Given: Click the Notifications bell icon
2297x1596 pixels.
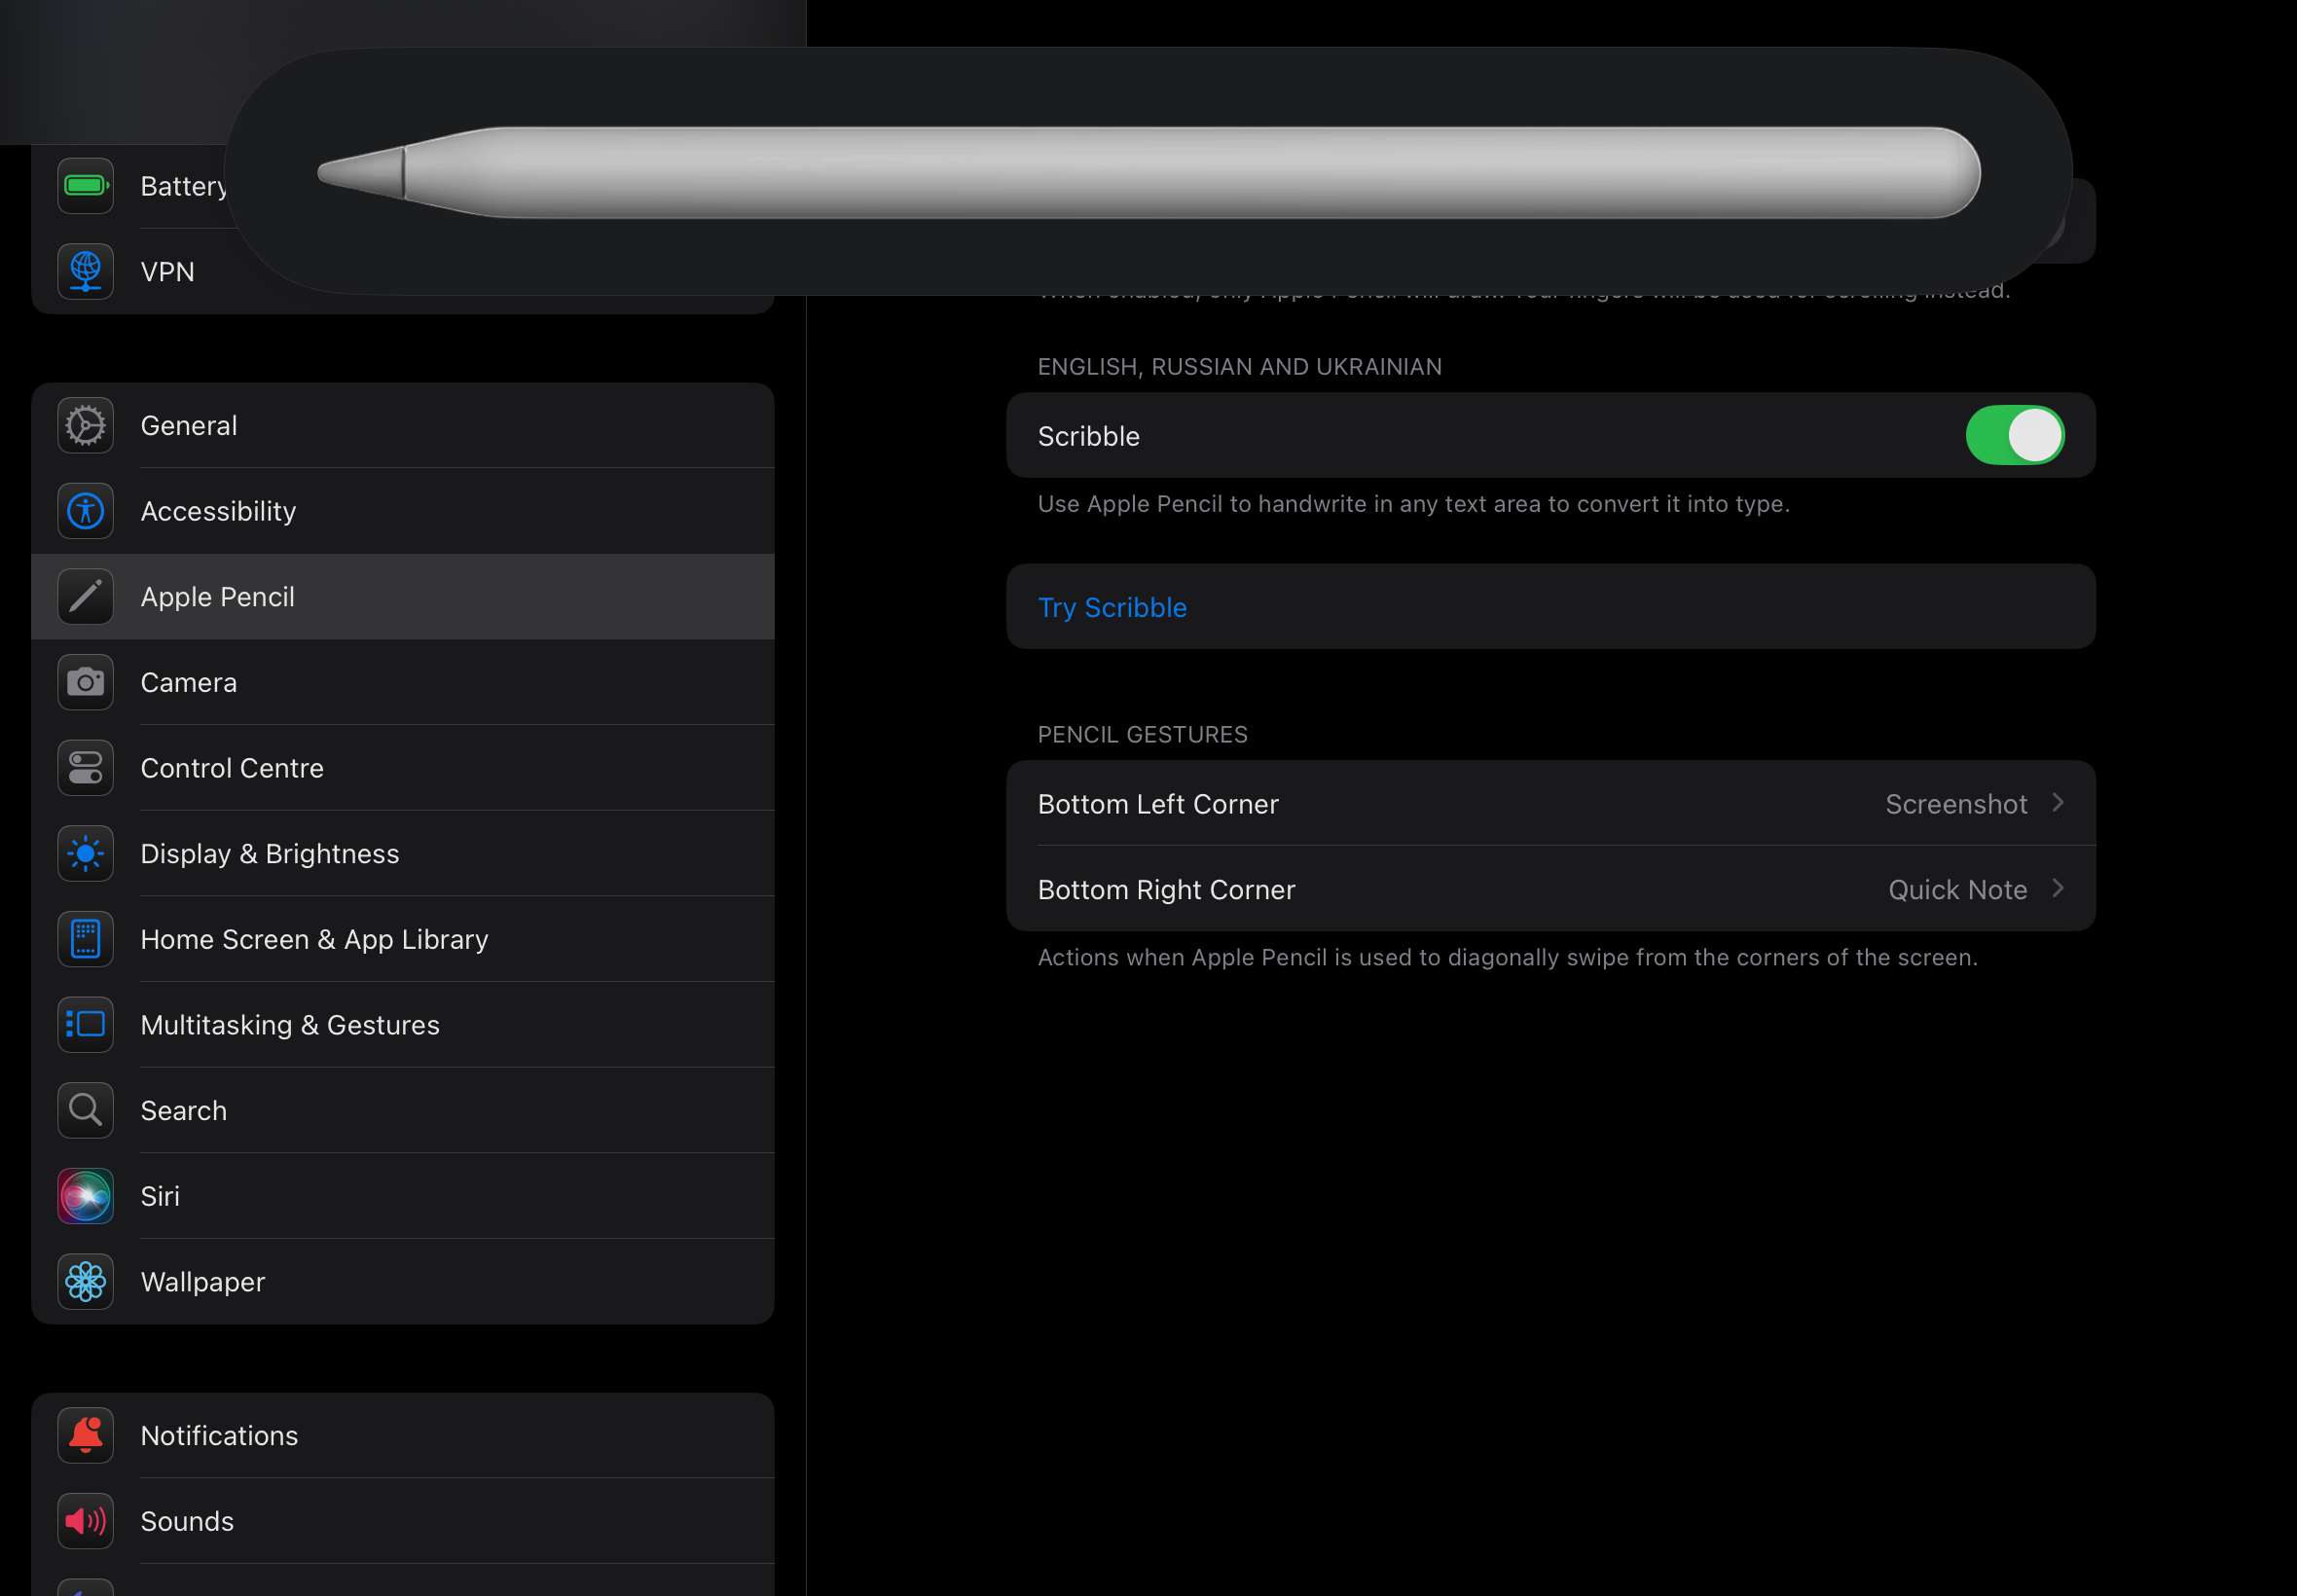Looking at the screenshot, I should click(85, 1435).
